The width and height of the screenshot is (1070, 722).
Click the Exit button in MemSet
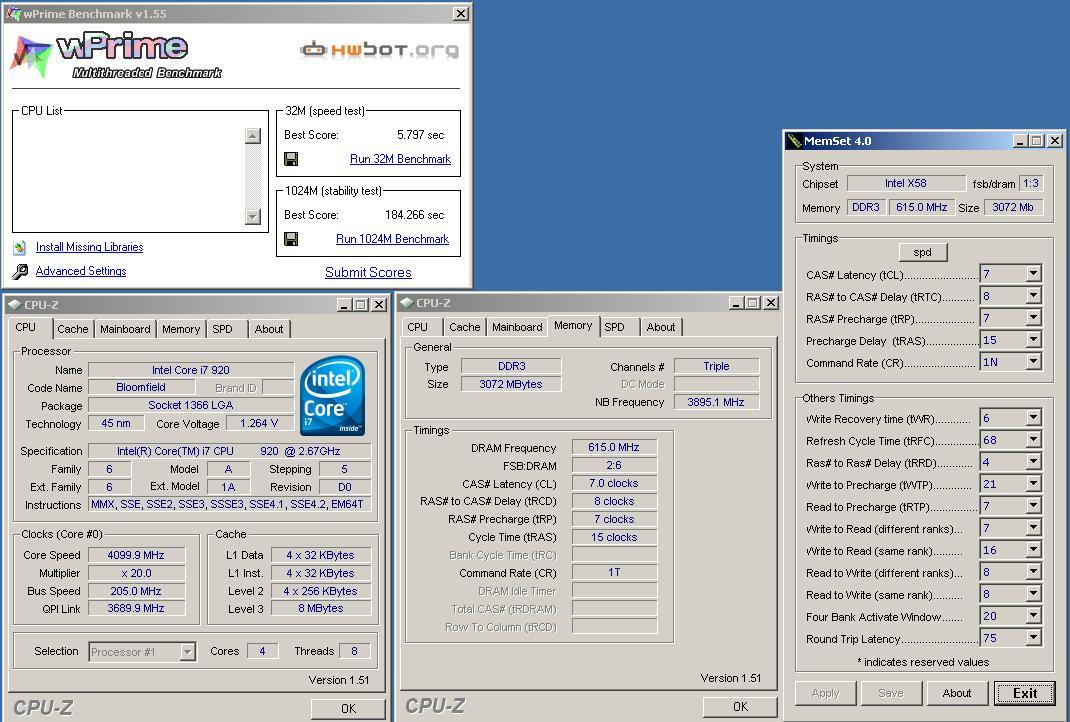pyautogui.click(x=1025, y=693)
